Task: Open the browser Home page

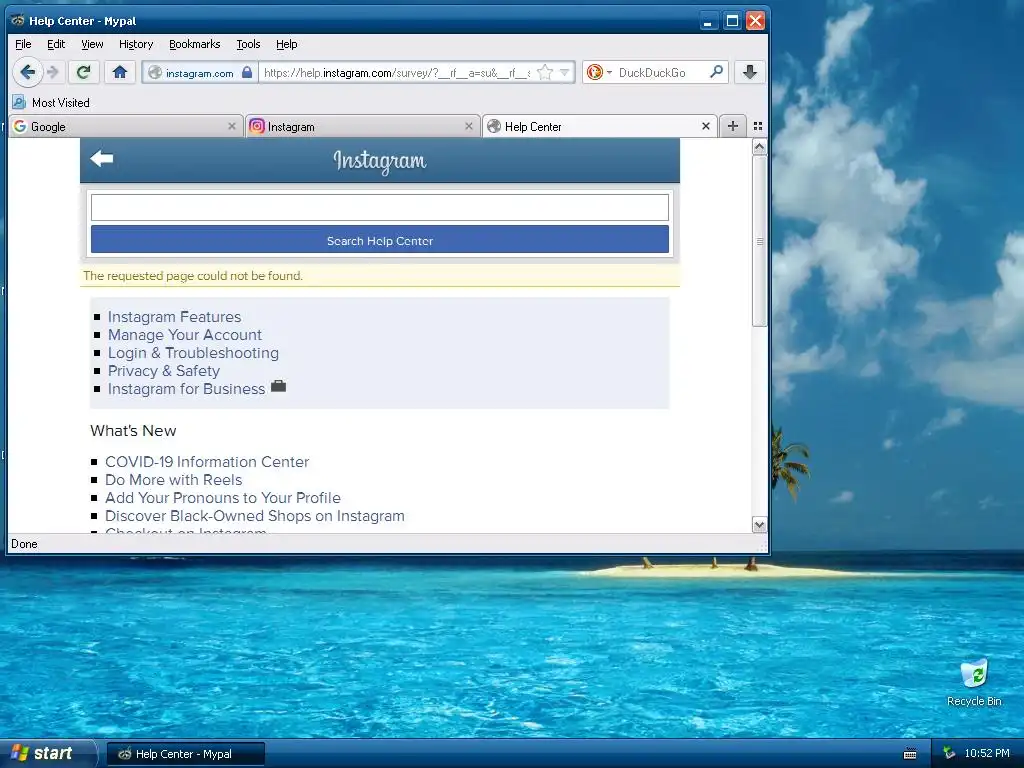Action: (120, 72)
